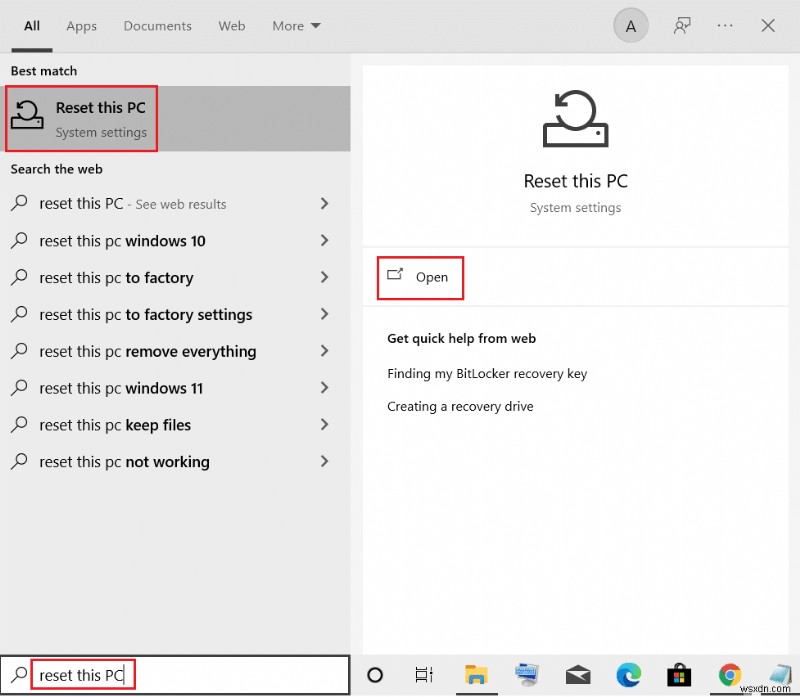Expand arrow for 'reset this pc windows 10'
Image resolution: width=800 pixels, height=697 pixels.
click(324, 241)
